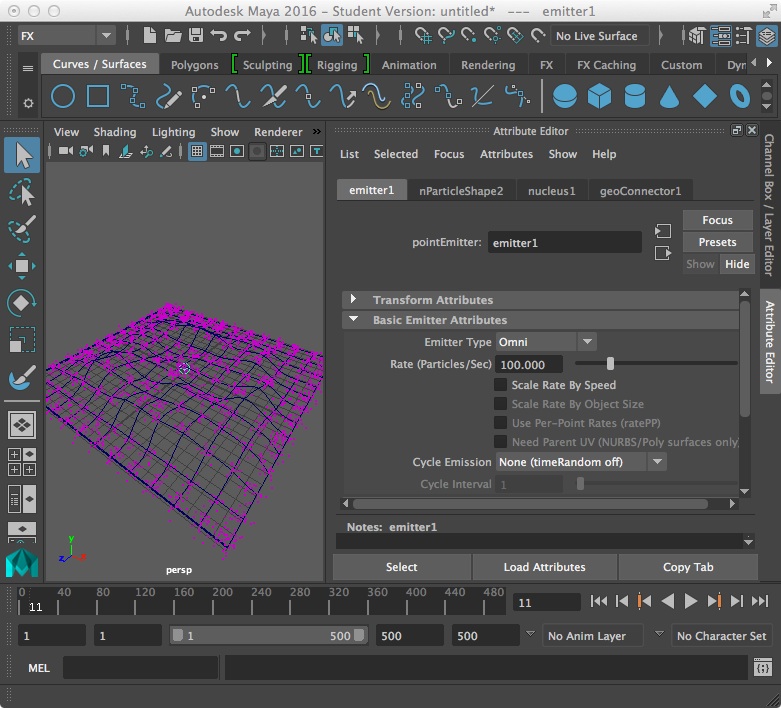This screenshot has width=781, height=708.
Task: Adjust the Rate Particles/Sec slider
Action: pos(610,364)
